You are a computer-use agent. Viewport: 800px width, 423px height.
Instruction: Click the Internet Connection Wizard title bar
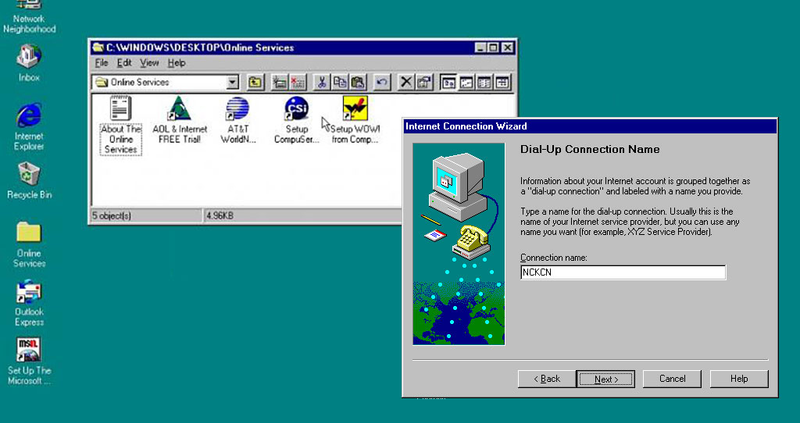pos(590,126)
